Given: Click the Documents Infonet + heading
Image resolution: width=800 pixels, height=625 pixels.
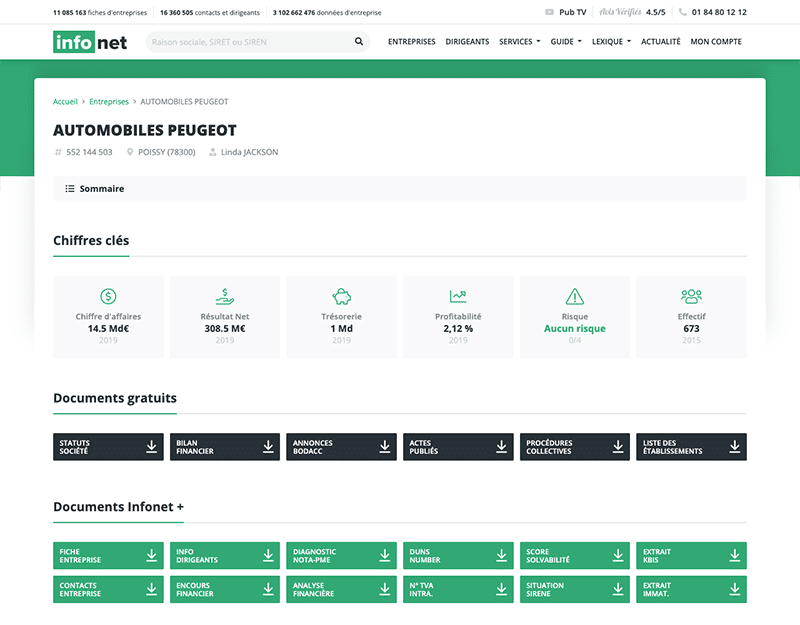Looking at the screenshot, I should click(x=118, y=507).
